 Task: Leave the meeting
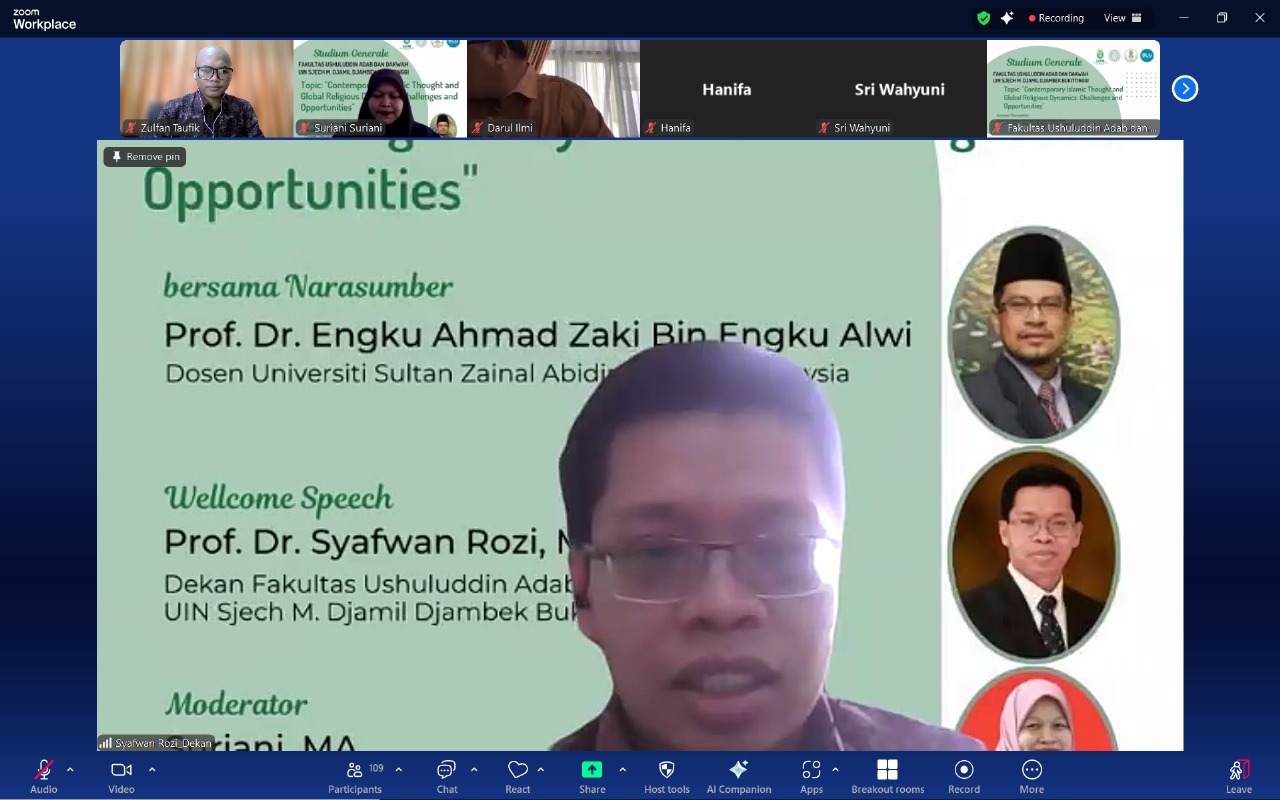pos(1239,776)
